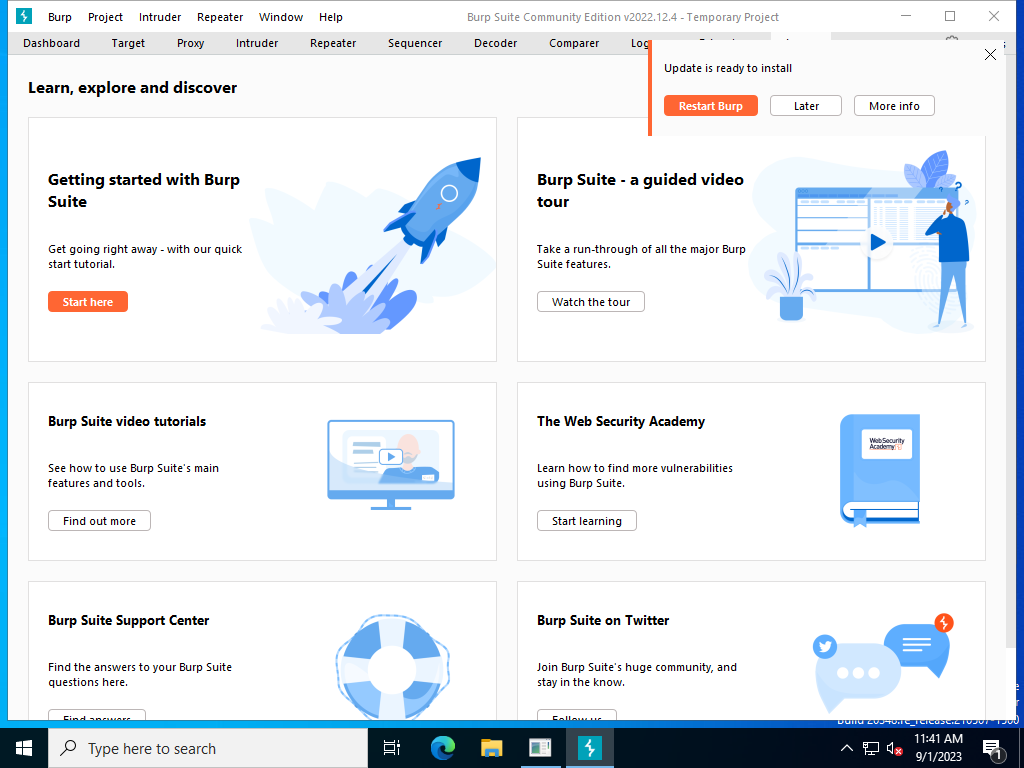Click the taskbar search box
The width and height of the screenshot is (1024, 768).
pos(208,748)
